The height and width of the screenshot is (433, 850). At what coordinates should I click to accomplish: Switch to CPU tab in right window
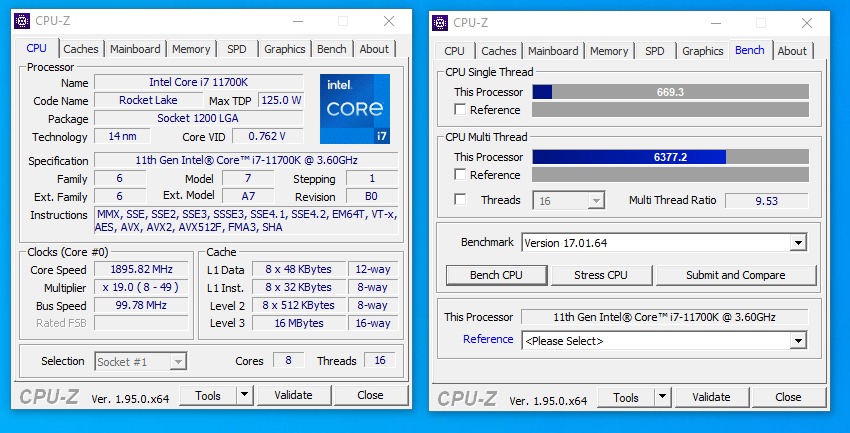[x=454, y=51]
